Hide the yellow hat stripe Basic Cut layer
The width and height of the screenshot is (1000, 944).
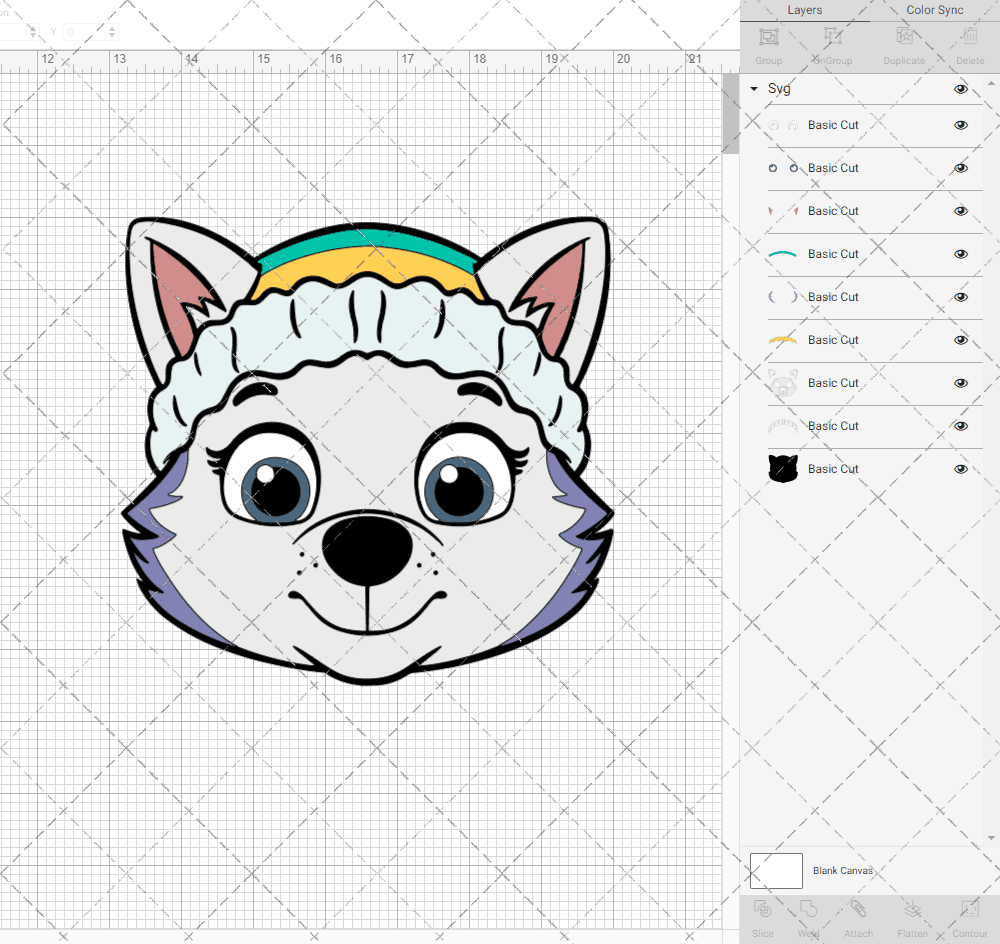tap(960, 340)
